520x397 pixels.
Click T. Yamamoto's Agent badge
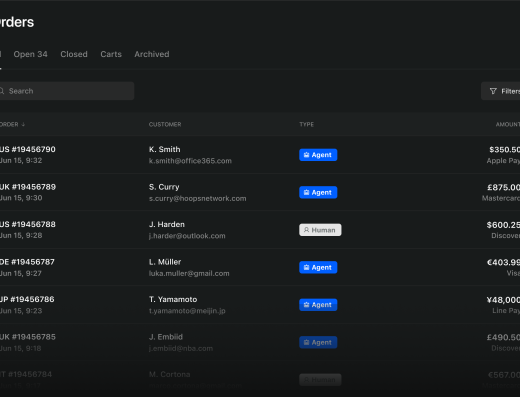pos(318,305)
